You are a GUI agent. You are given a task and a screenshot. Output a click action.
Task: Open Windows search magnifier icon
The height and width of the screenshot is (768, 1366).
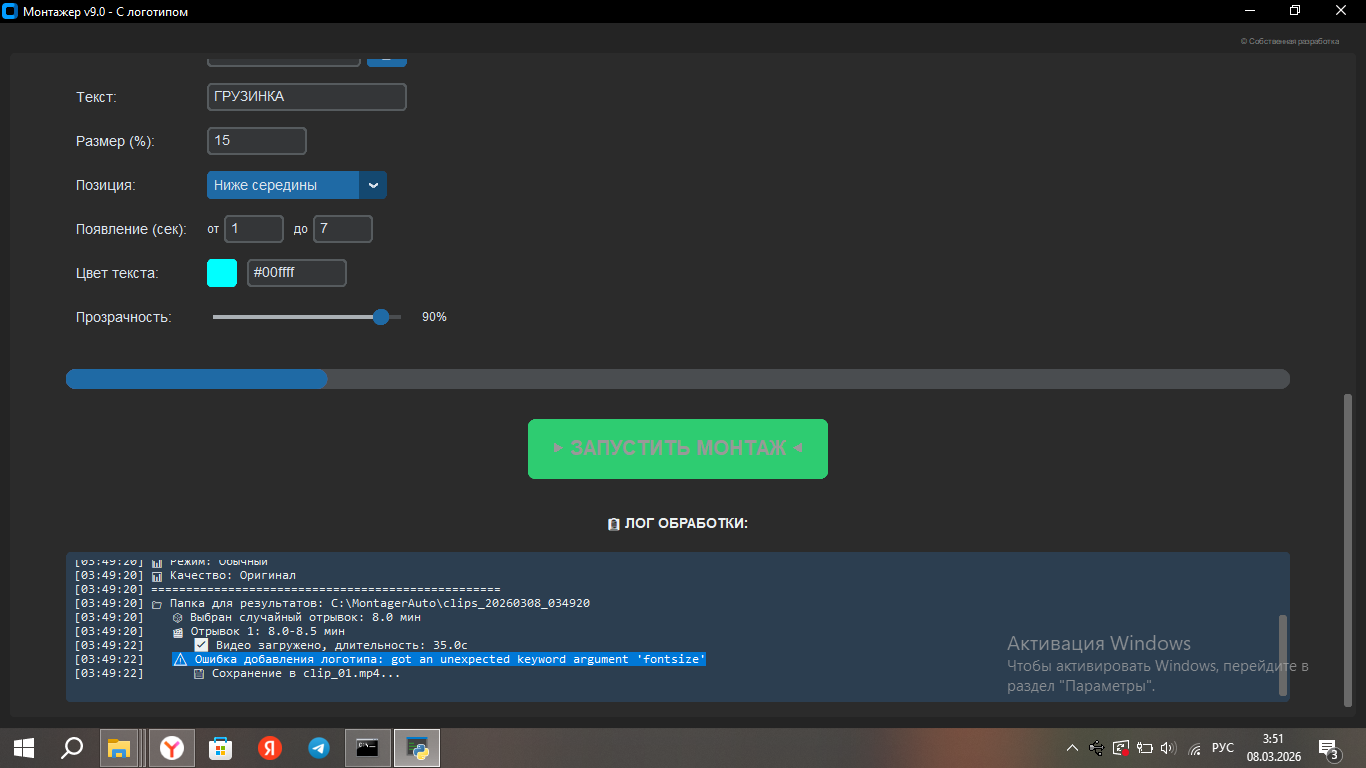click(72, 748)
